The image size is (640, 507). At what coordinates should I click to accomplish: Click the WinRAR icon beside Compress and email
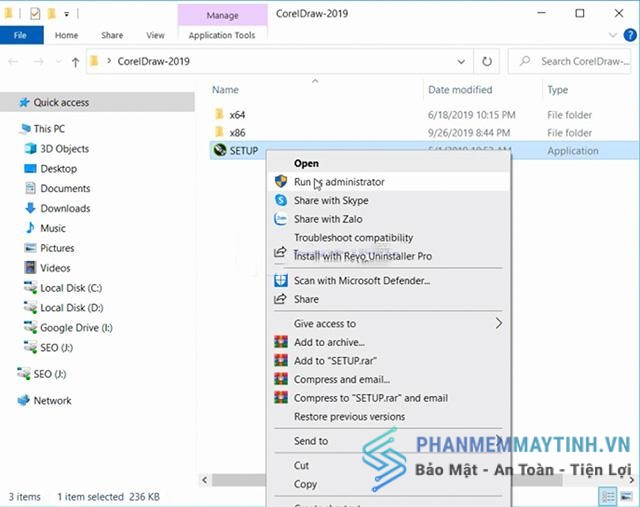[281, 379]
